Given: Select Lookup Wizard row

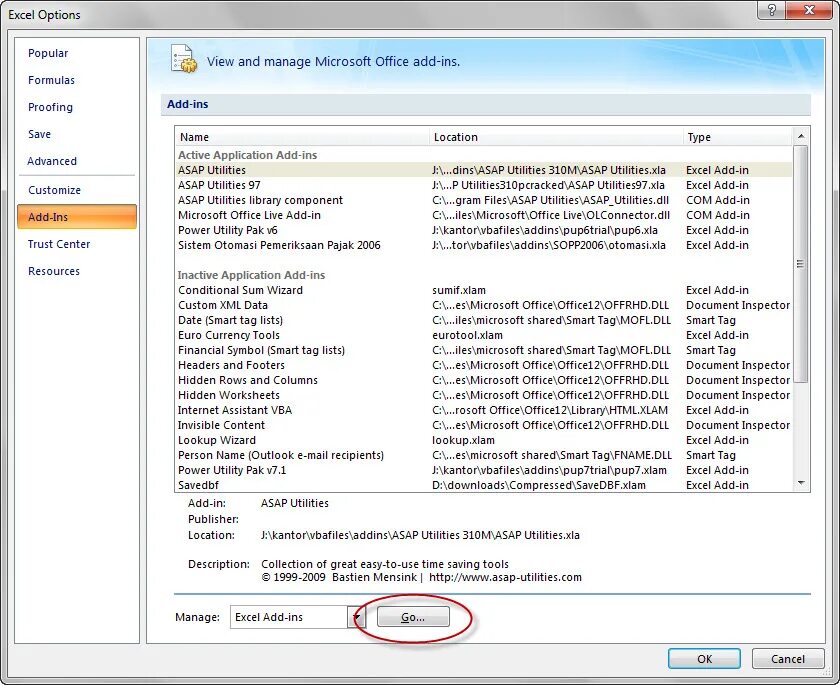Looking at the screenshot, I should tap(484, 440).
